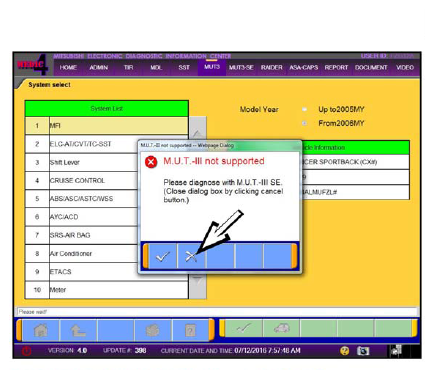
Task: Click the red error icon in the dialog
Action: (x=151, y=162)
